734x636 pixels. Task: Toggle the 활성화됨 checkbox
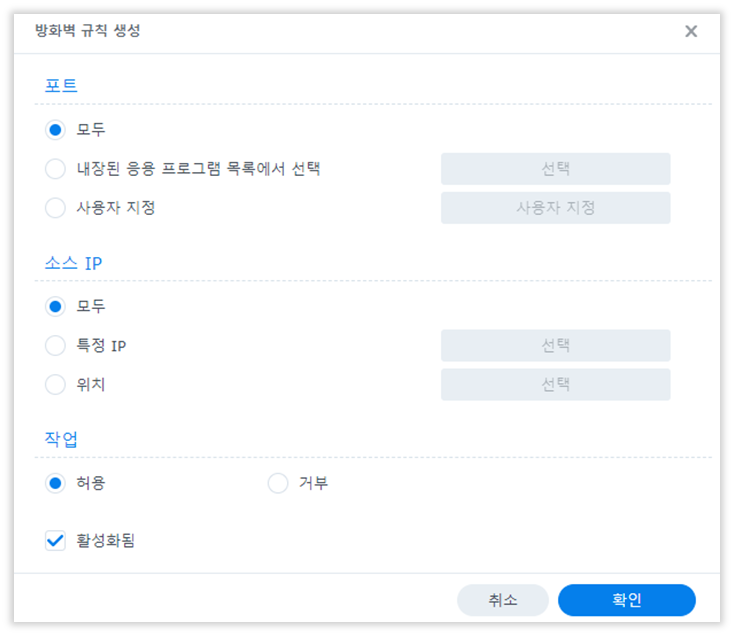(x=55, y=541)
